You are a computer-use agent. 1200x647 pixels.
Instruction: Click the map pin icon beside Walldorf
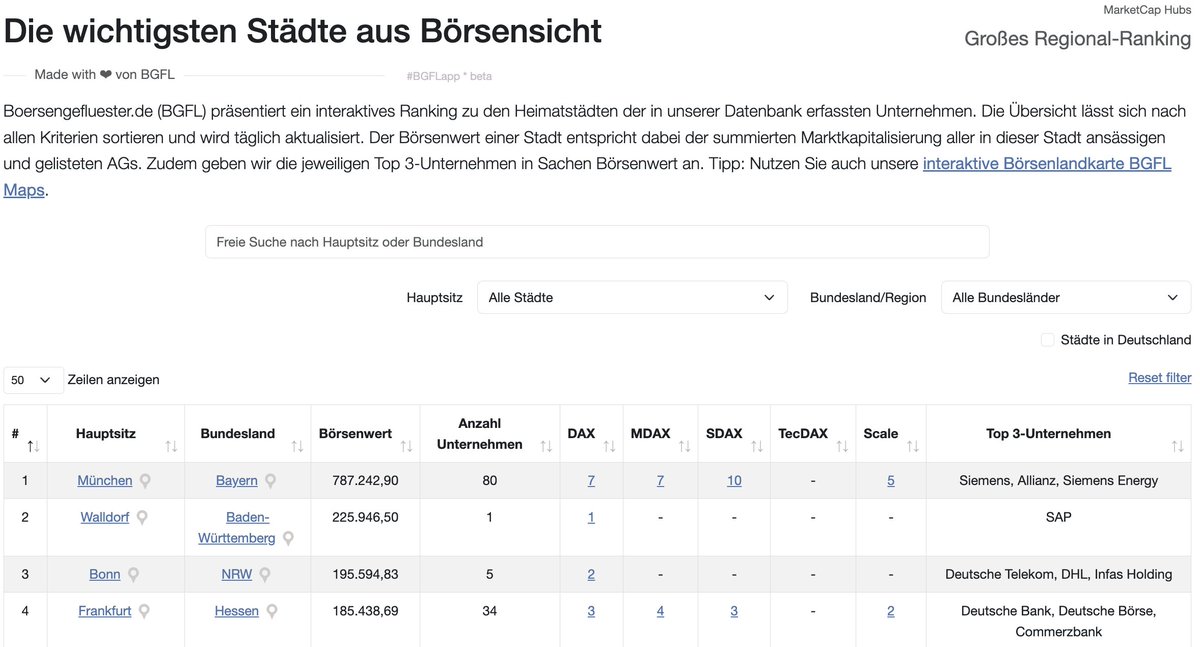[142, 518]
